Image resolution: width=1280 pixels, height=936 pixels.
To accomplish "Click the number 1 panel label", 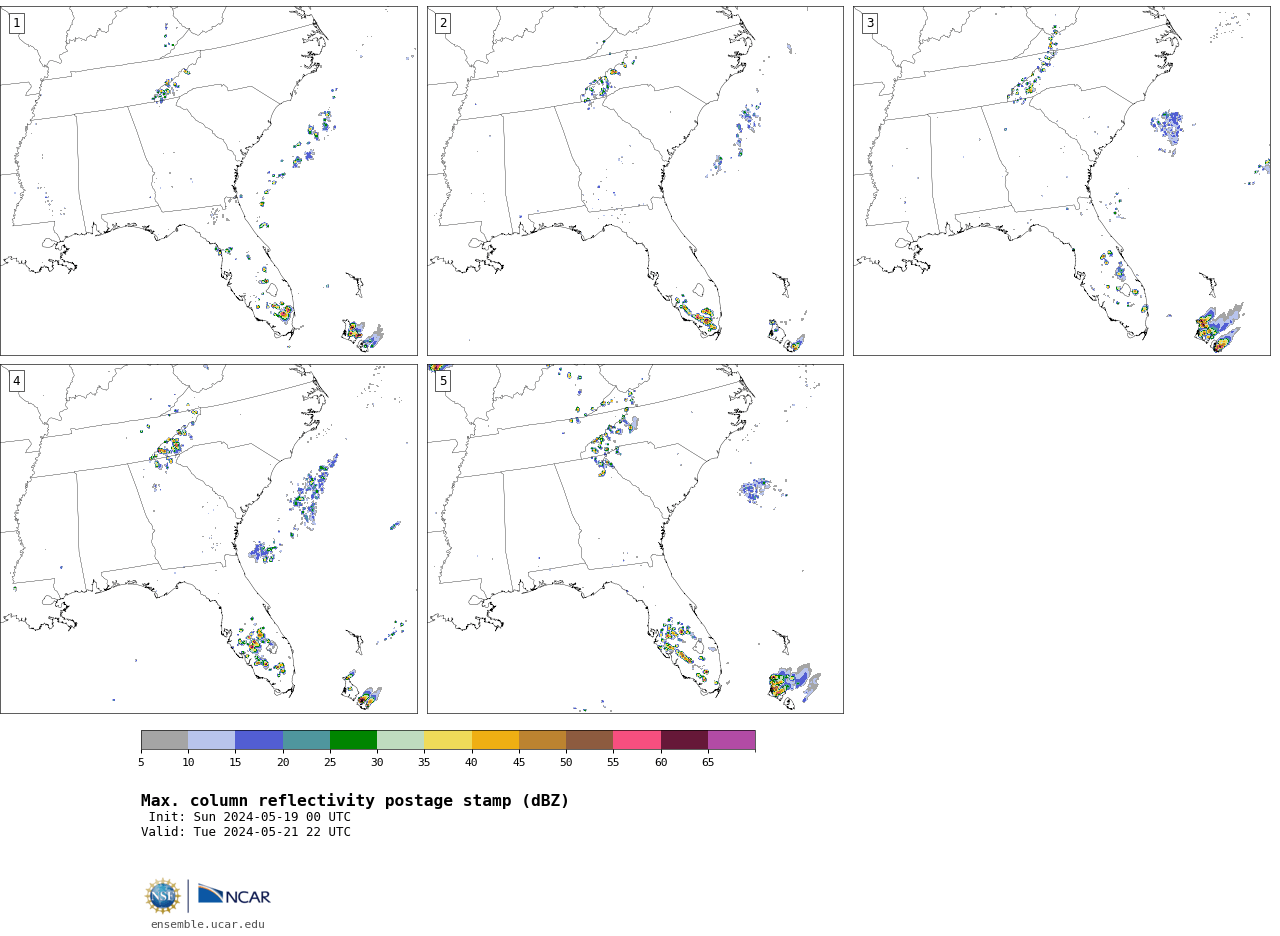I will (16, 23).
